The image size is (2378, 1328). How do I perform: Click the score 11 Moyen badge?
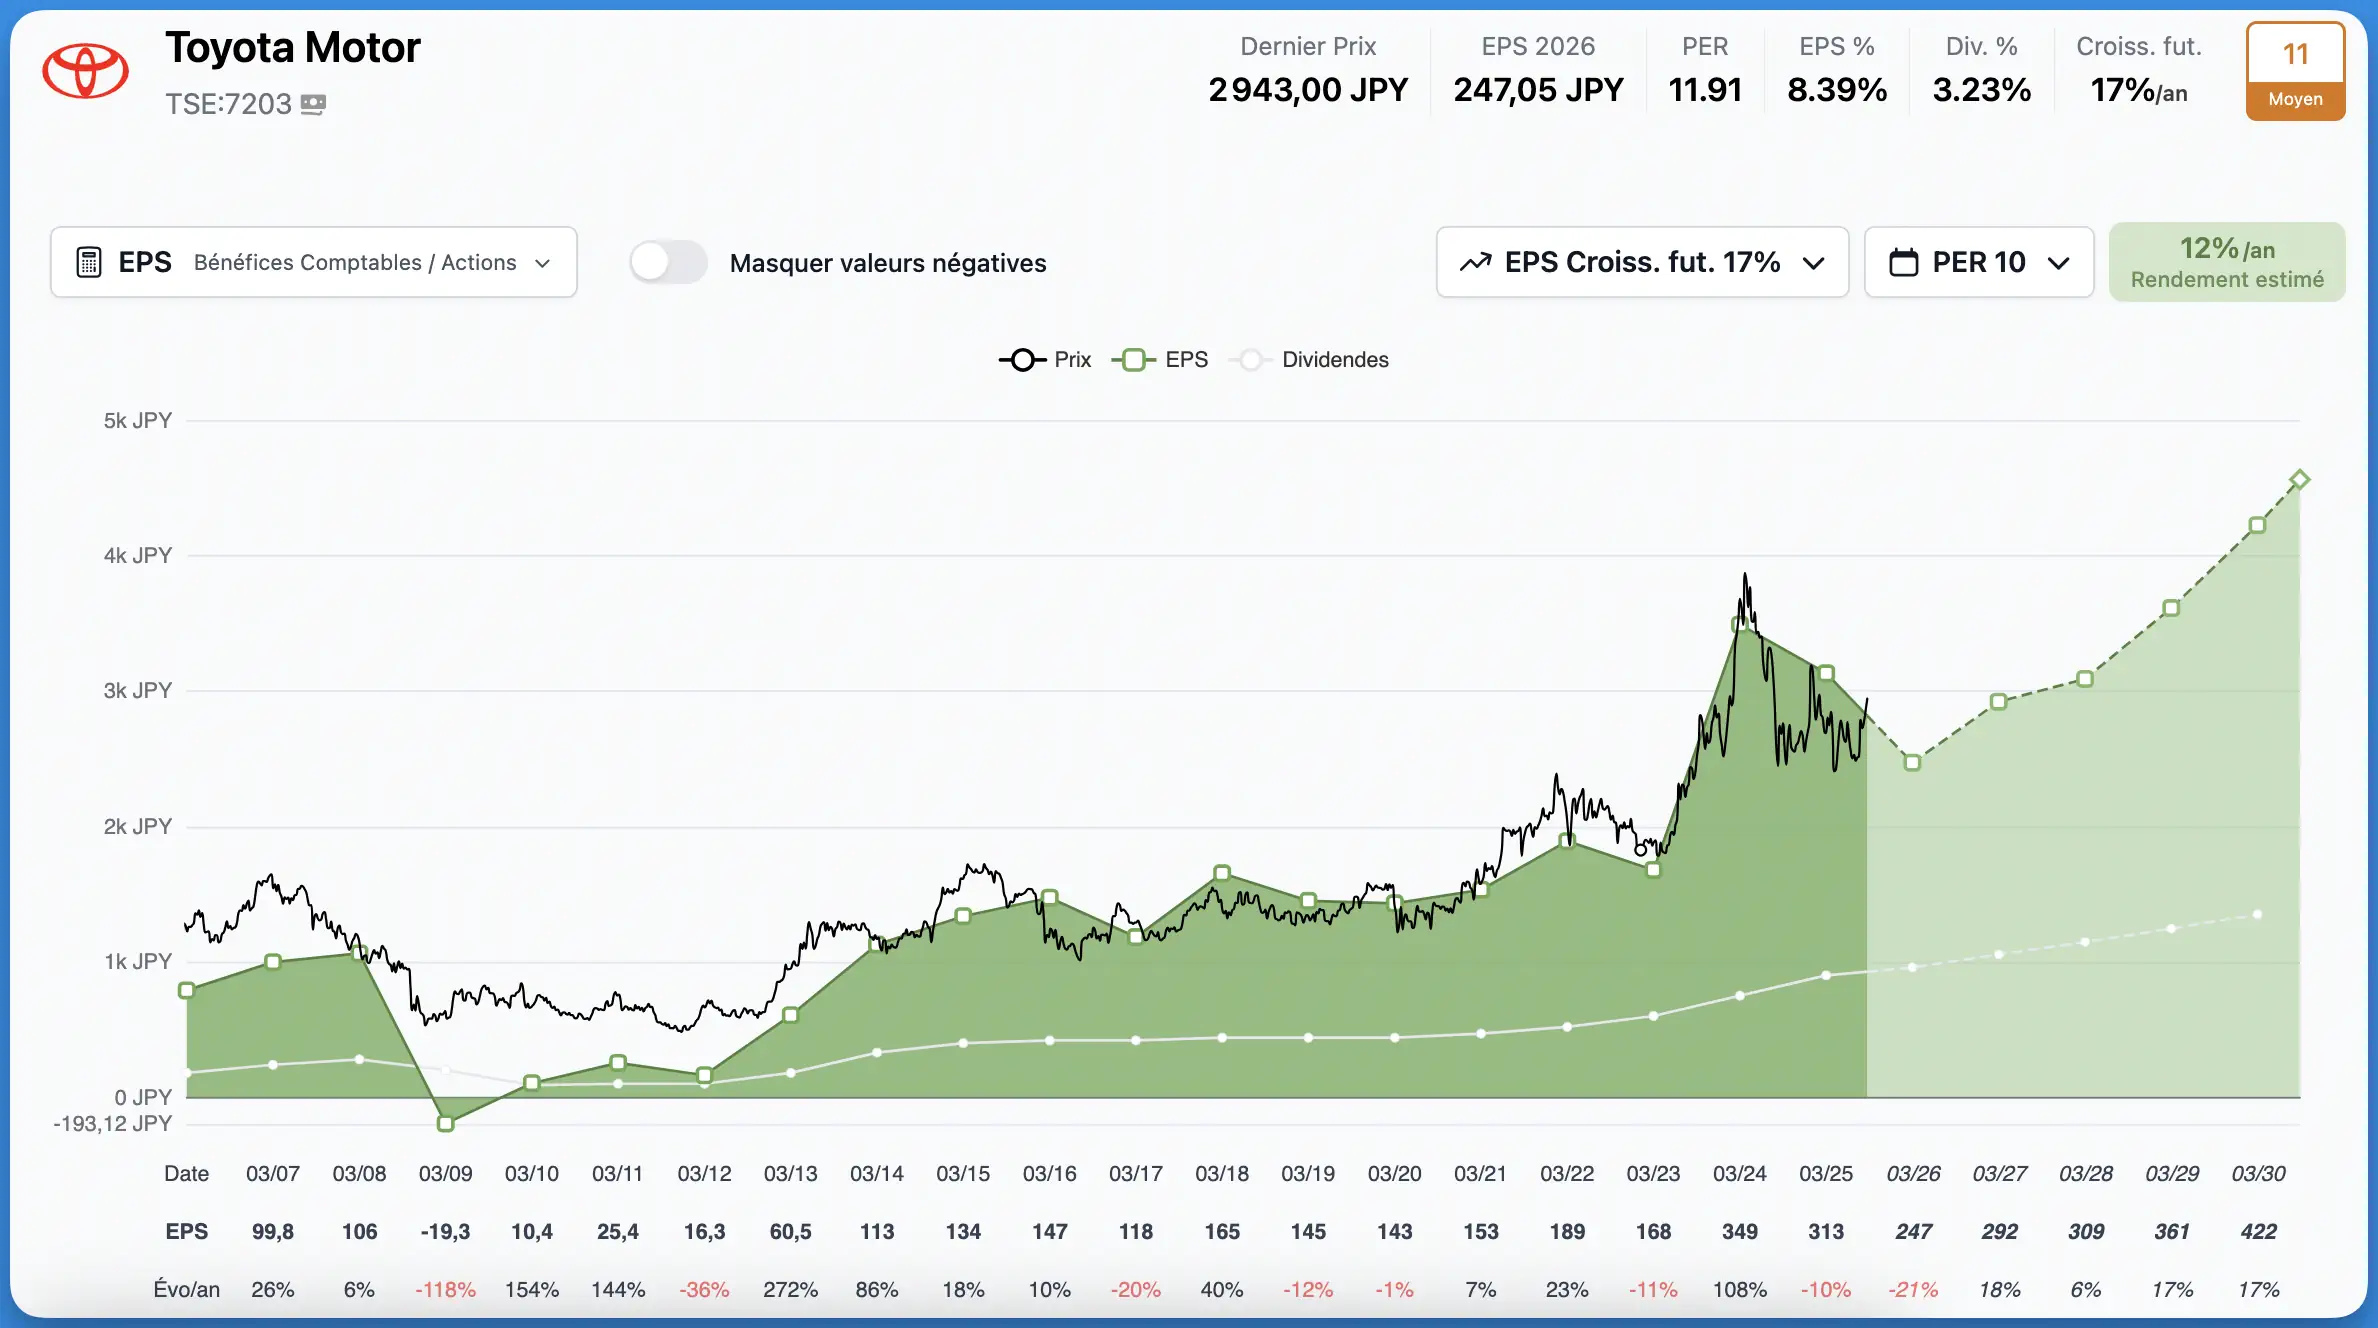click(2295, 72)
